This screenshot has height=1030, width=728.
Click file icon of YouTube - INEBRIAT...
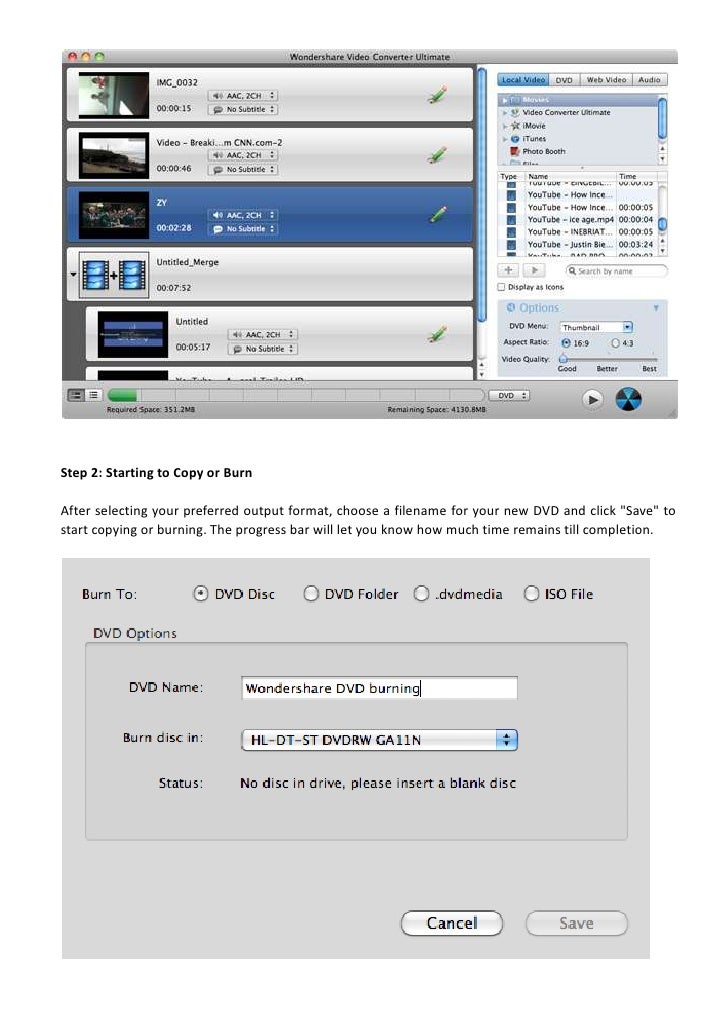[x=511, y=232]
